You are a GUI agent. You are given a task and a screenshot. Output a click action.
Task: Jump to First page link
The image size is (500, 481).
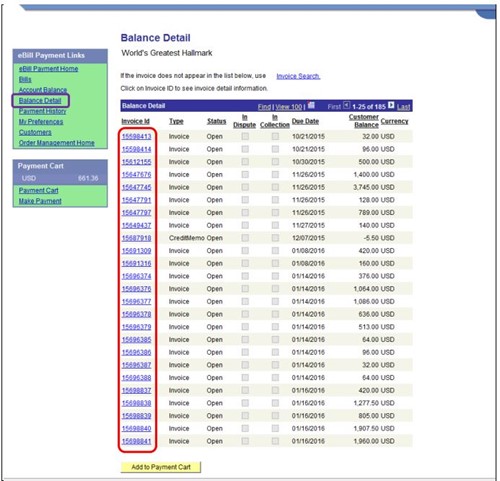334,107
